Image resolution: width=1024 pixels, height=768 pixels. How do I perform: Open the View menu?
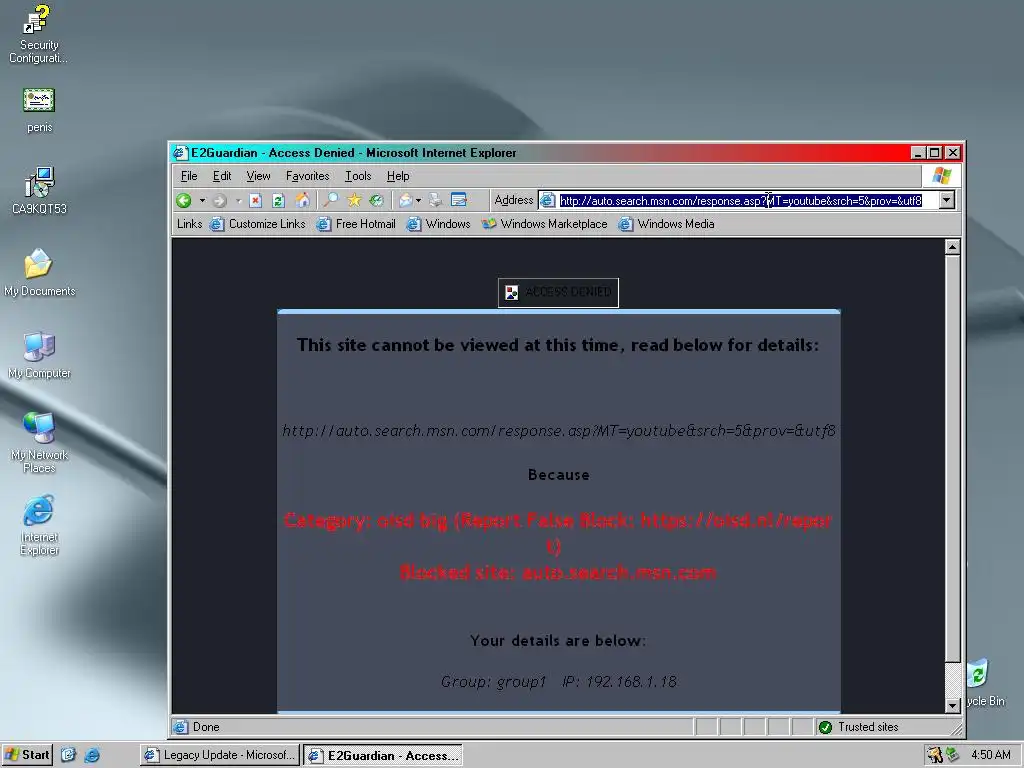click(259, 176)
